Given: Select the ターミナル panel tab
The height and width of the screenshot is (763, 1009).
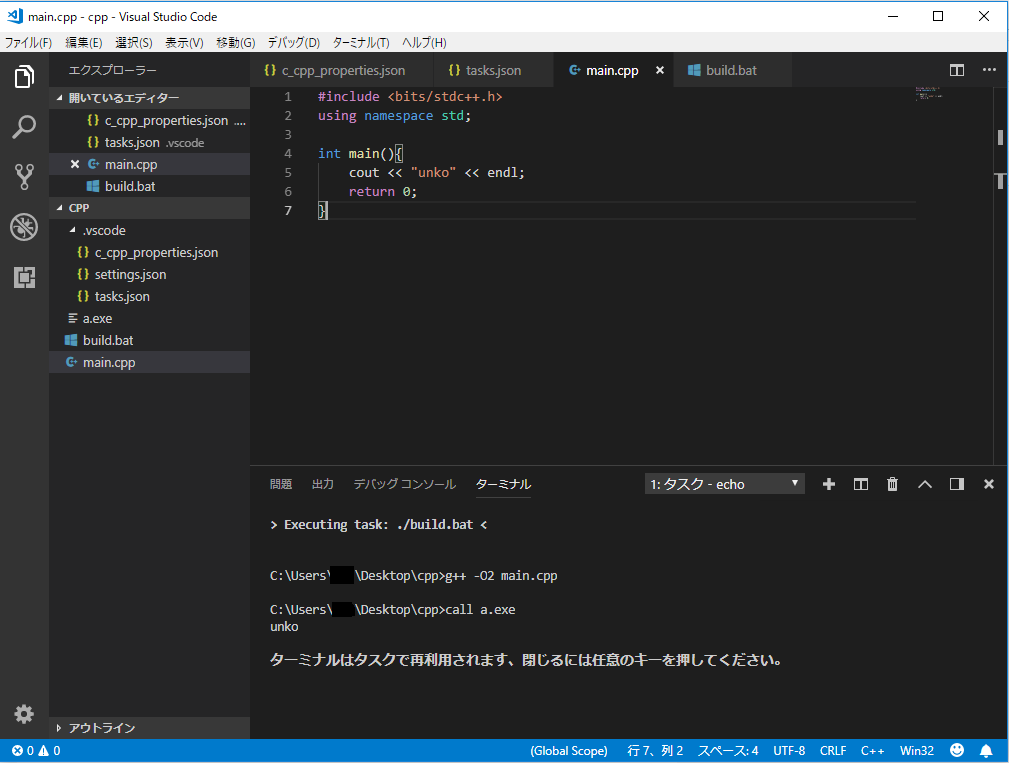Looking at the screenshot, I should (x=503, y=484).
